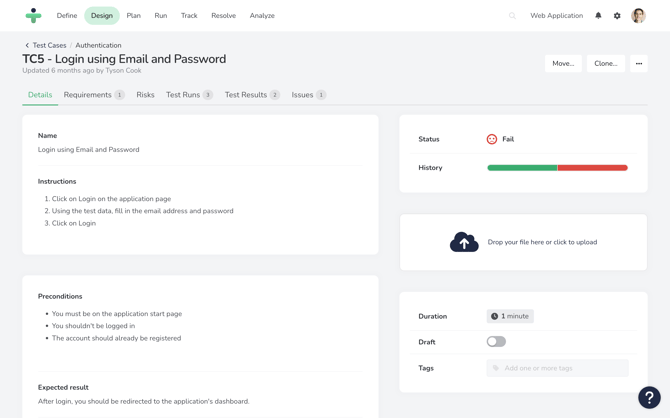The height and width of the screenshot is (418, 670).
Task: Click the Move... button
Action: pos(563,63)
